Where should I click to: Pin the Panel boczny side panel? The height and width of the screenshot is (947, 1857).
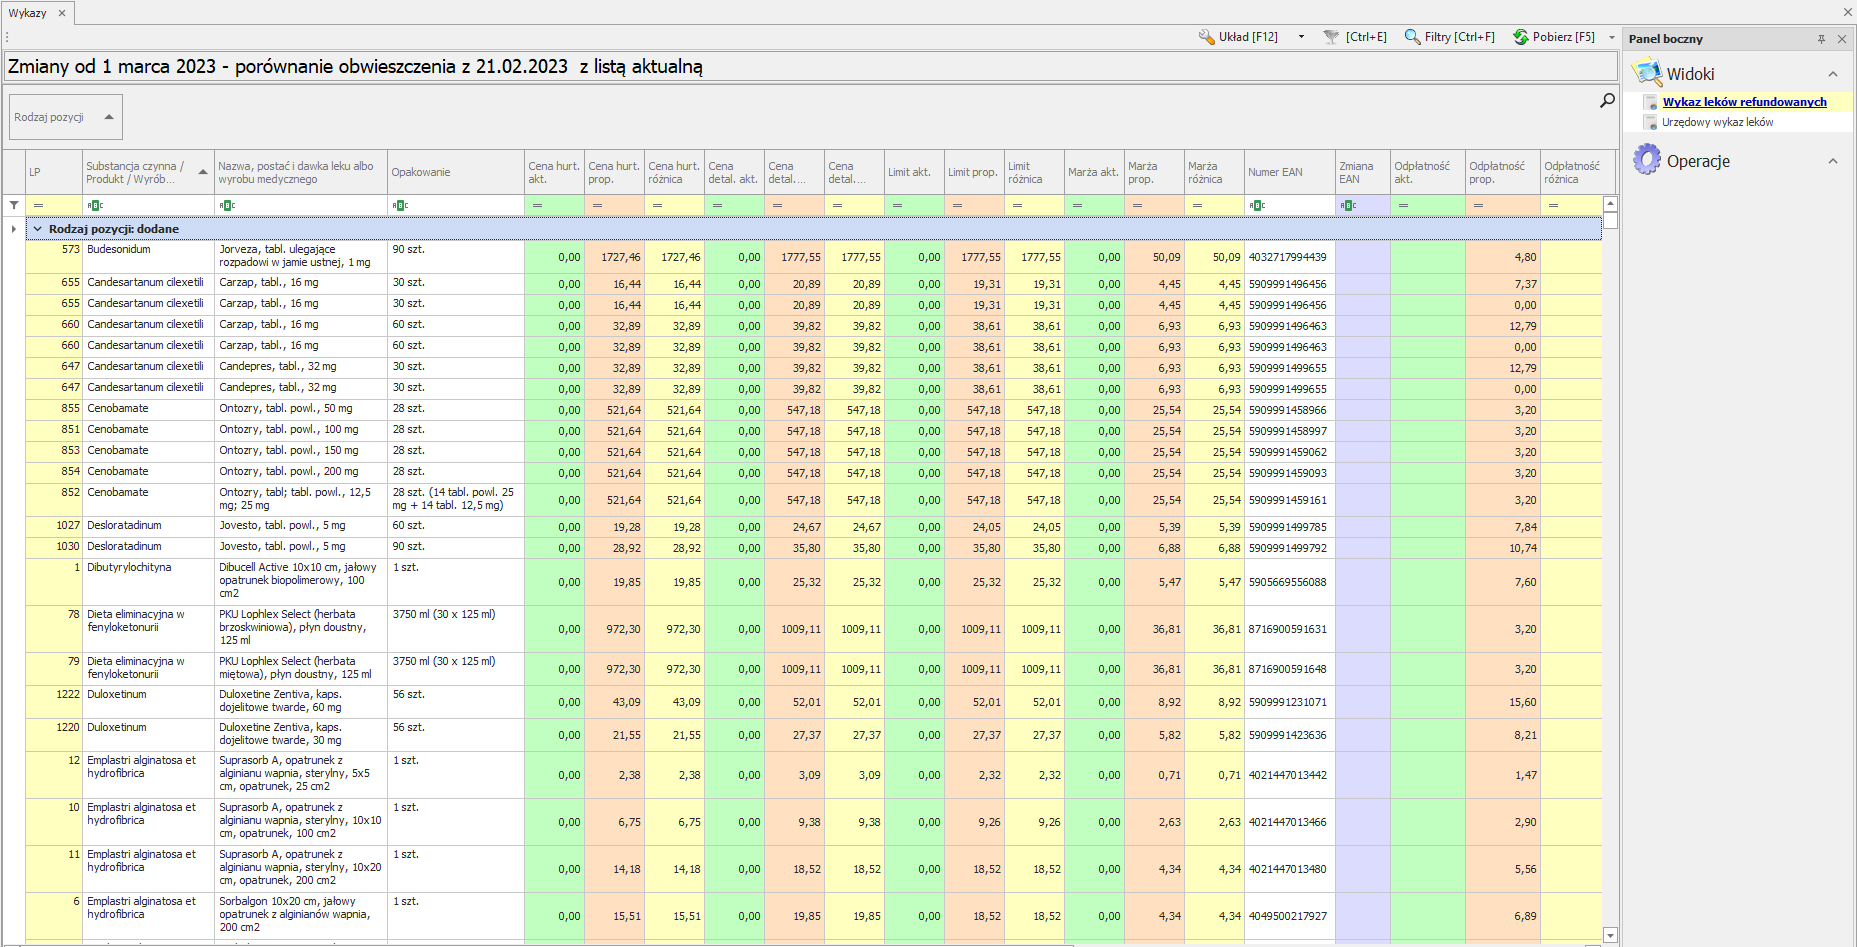(1821, 39)
